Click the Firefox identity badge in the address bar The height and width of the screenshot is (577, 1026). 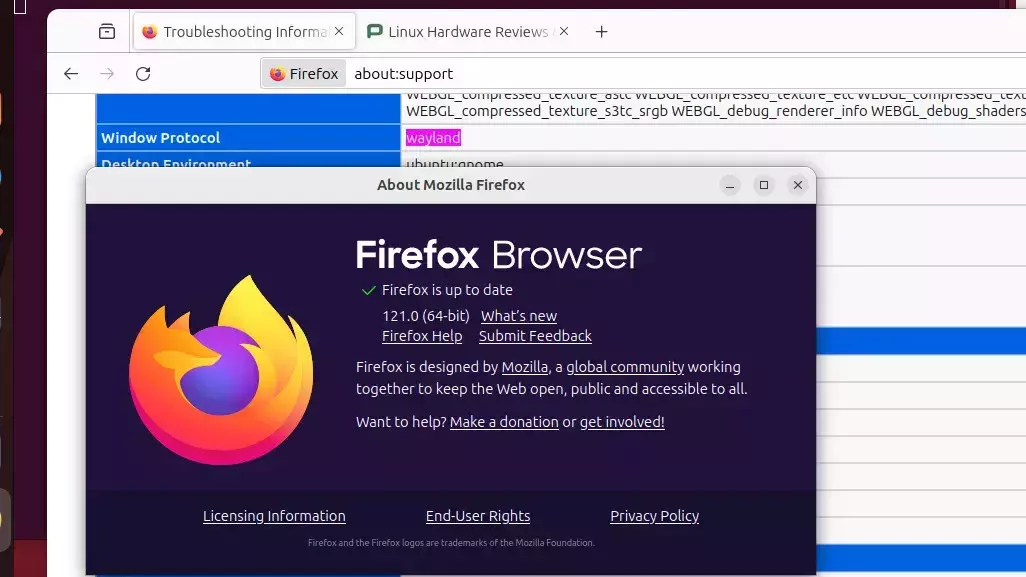click(x=304, y=74)
